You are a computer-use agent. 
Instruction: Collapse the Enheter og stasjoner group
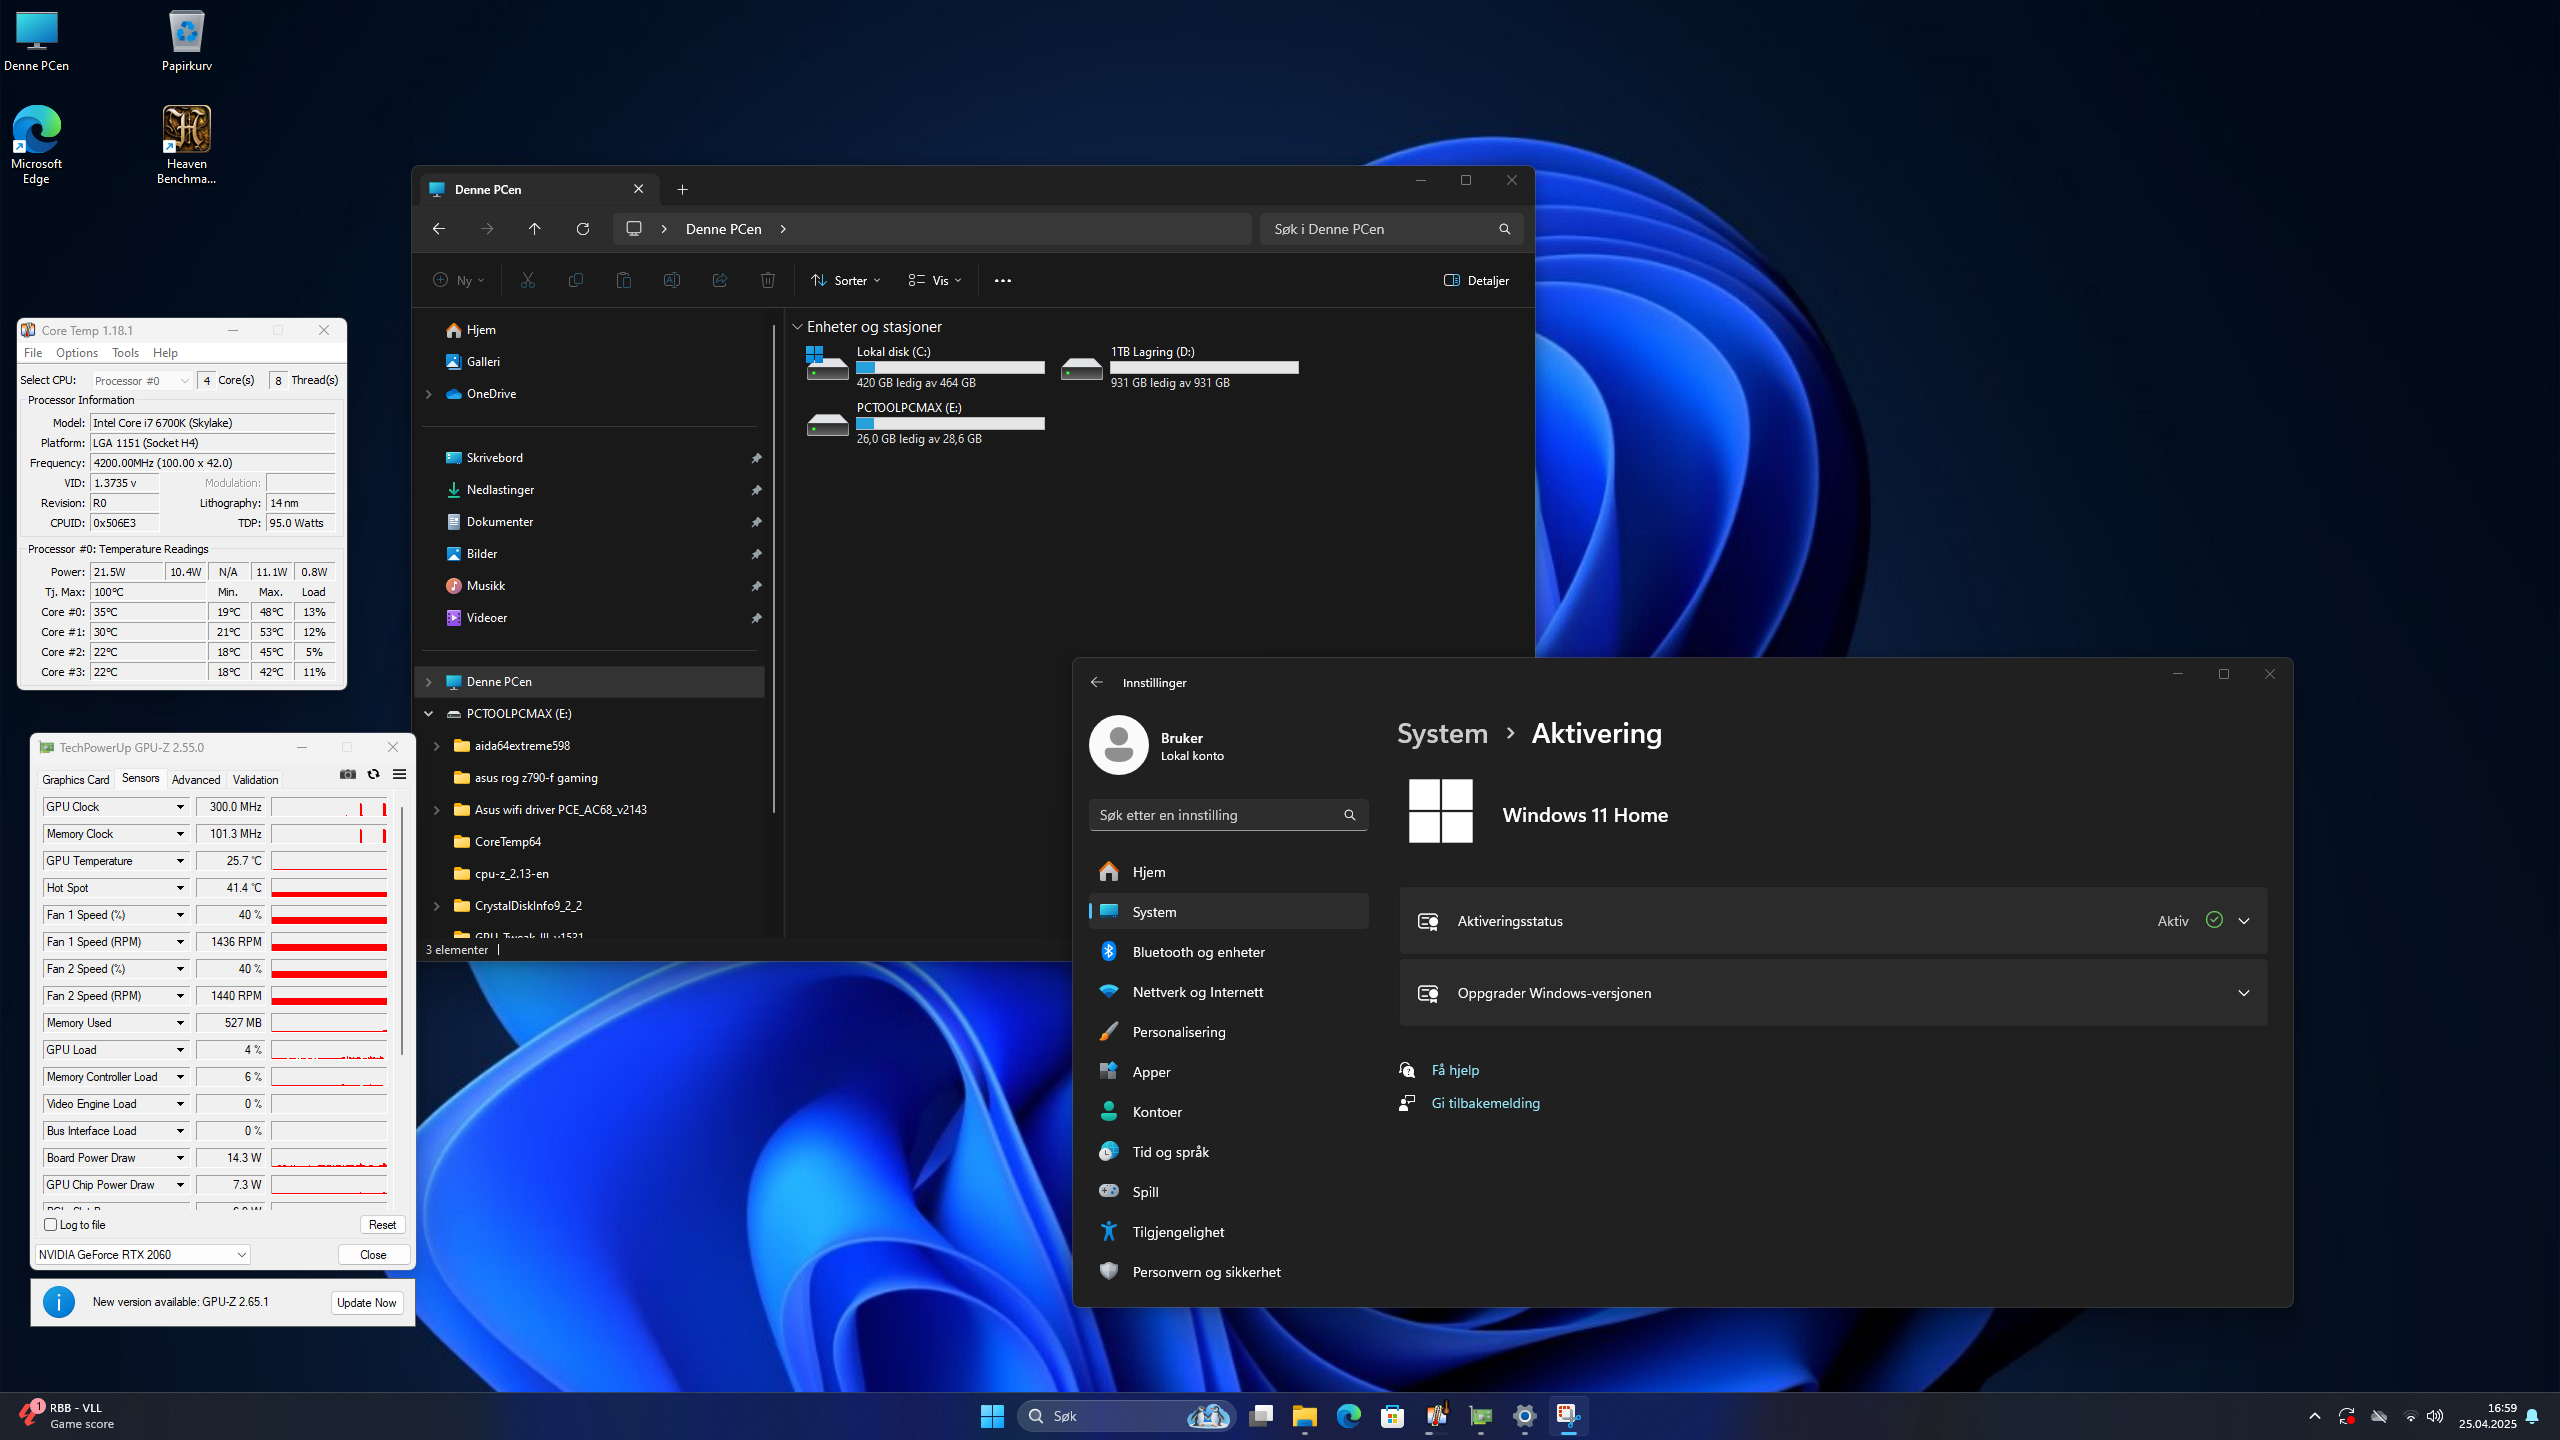click(797, 327)
